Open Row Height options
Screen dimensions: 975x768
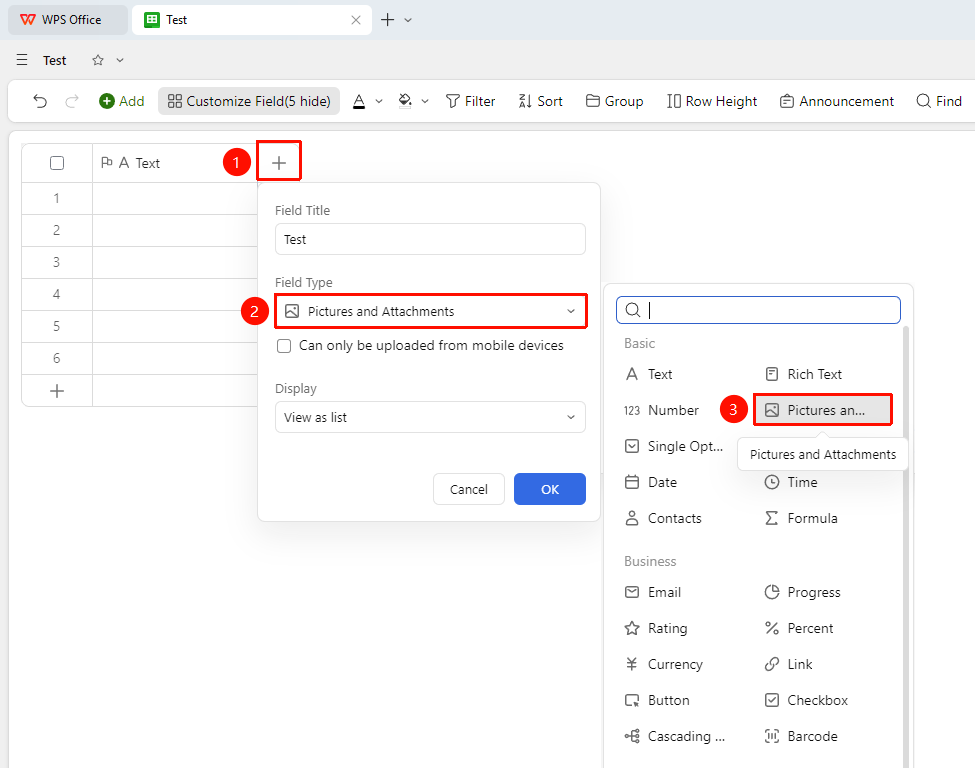712,101
